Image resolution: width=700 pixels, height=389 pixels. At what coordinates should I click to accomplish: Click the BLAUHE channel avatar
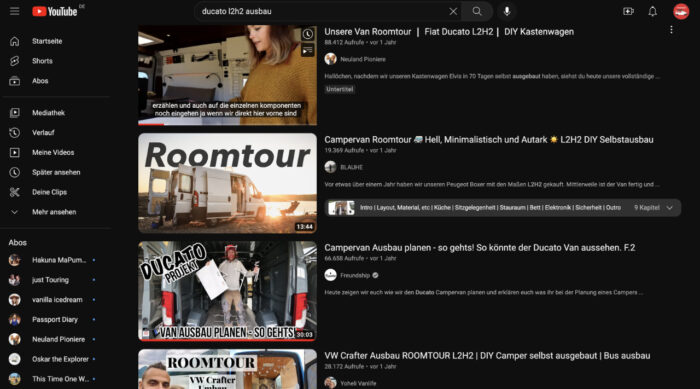(x=330, y=167)
